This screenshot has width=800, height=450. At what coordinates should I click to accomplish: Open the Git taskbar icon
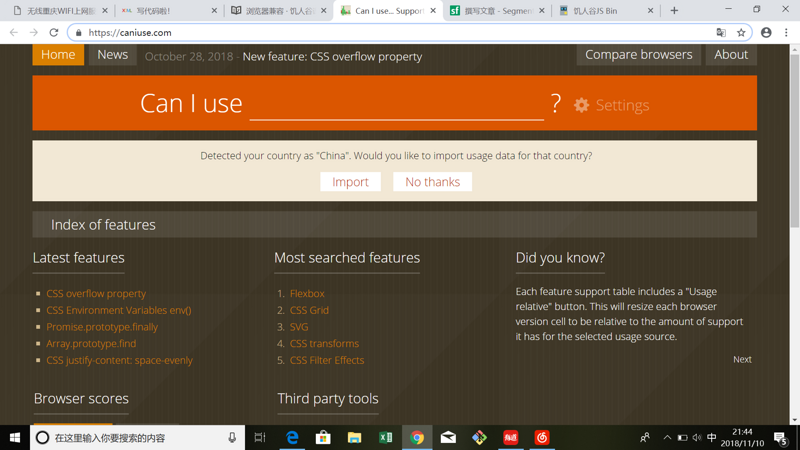tap(479, 438)
